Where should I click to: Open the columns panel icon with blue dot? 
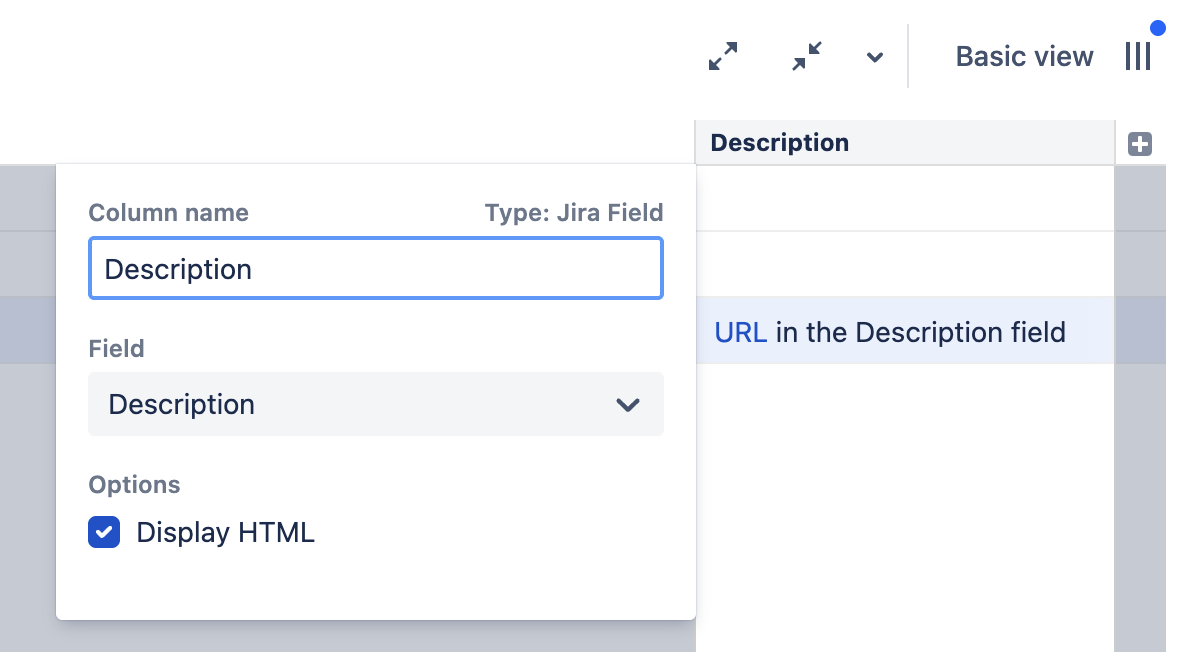coord(1138,56)
